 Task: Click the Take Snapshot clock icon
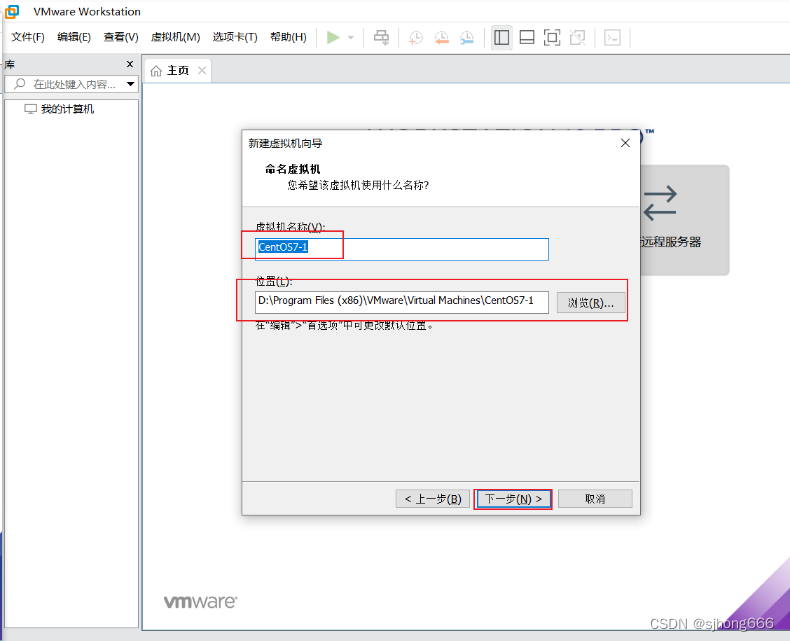point(416,38)
